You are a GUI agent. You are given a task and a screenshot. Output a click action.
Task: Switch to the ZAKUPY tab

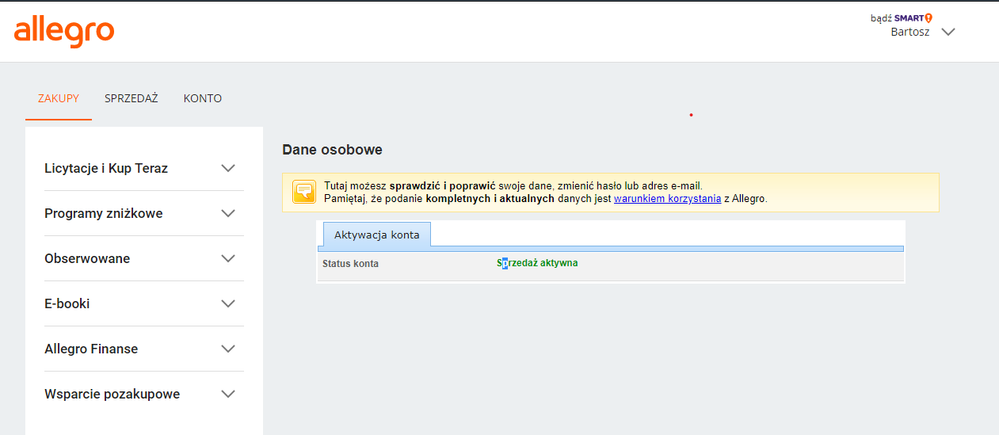click(58, 98)
